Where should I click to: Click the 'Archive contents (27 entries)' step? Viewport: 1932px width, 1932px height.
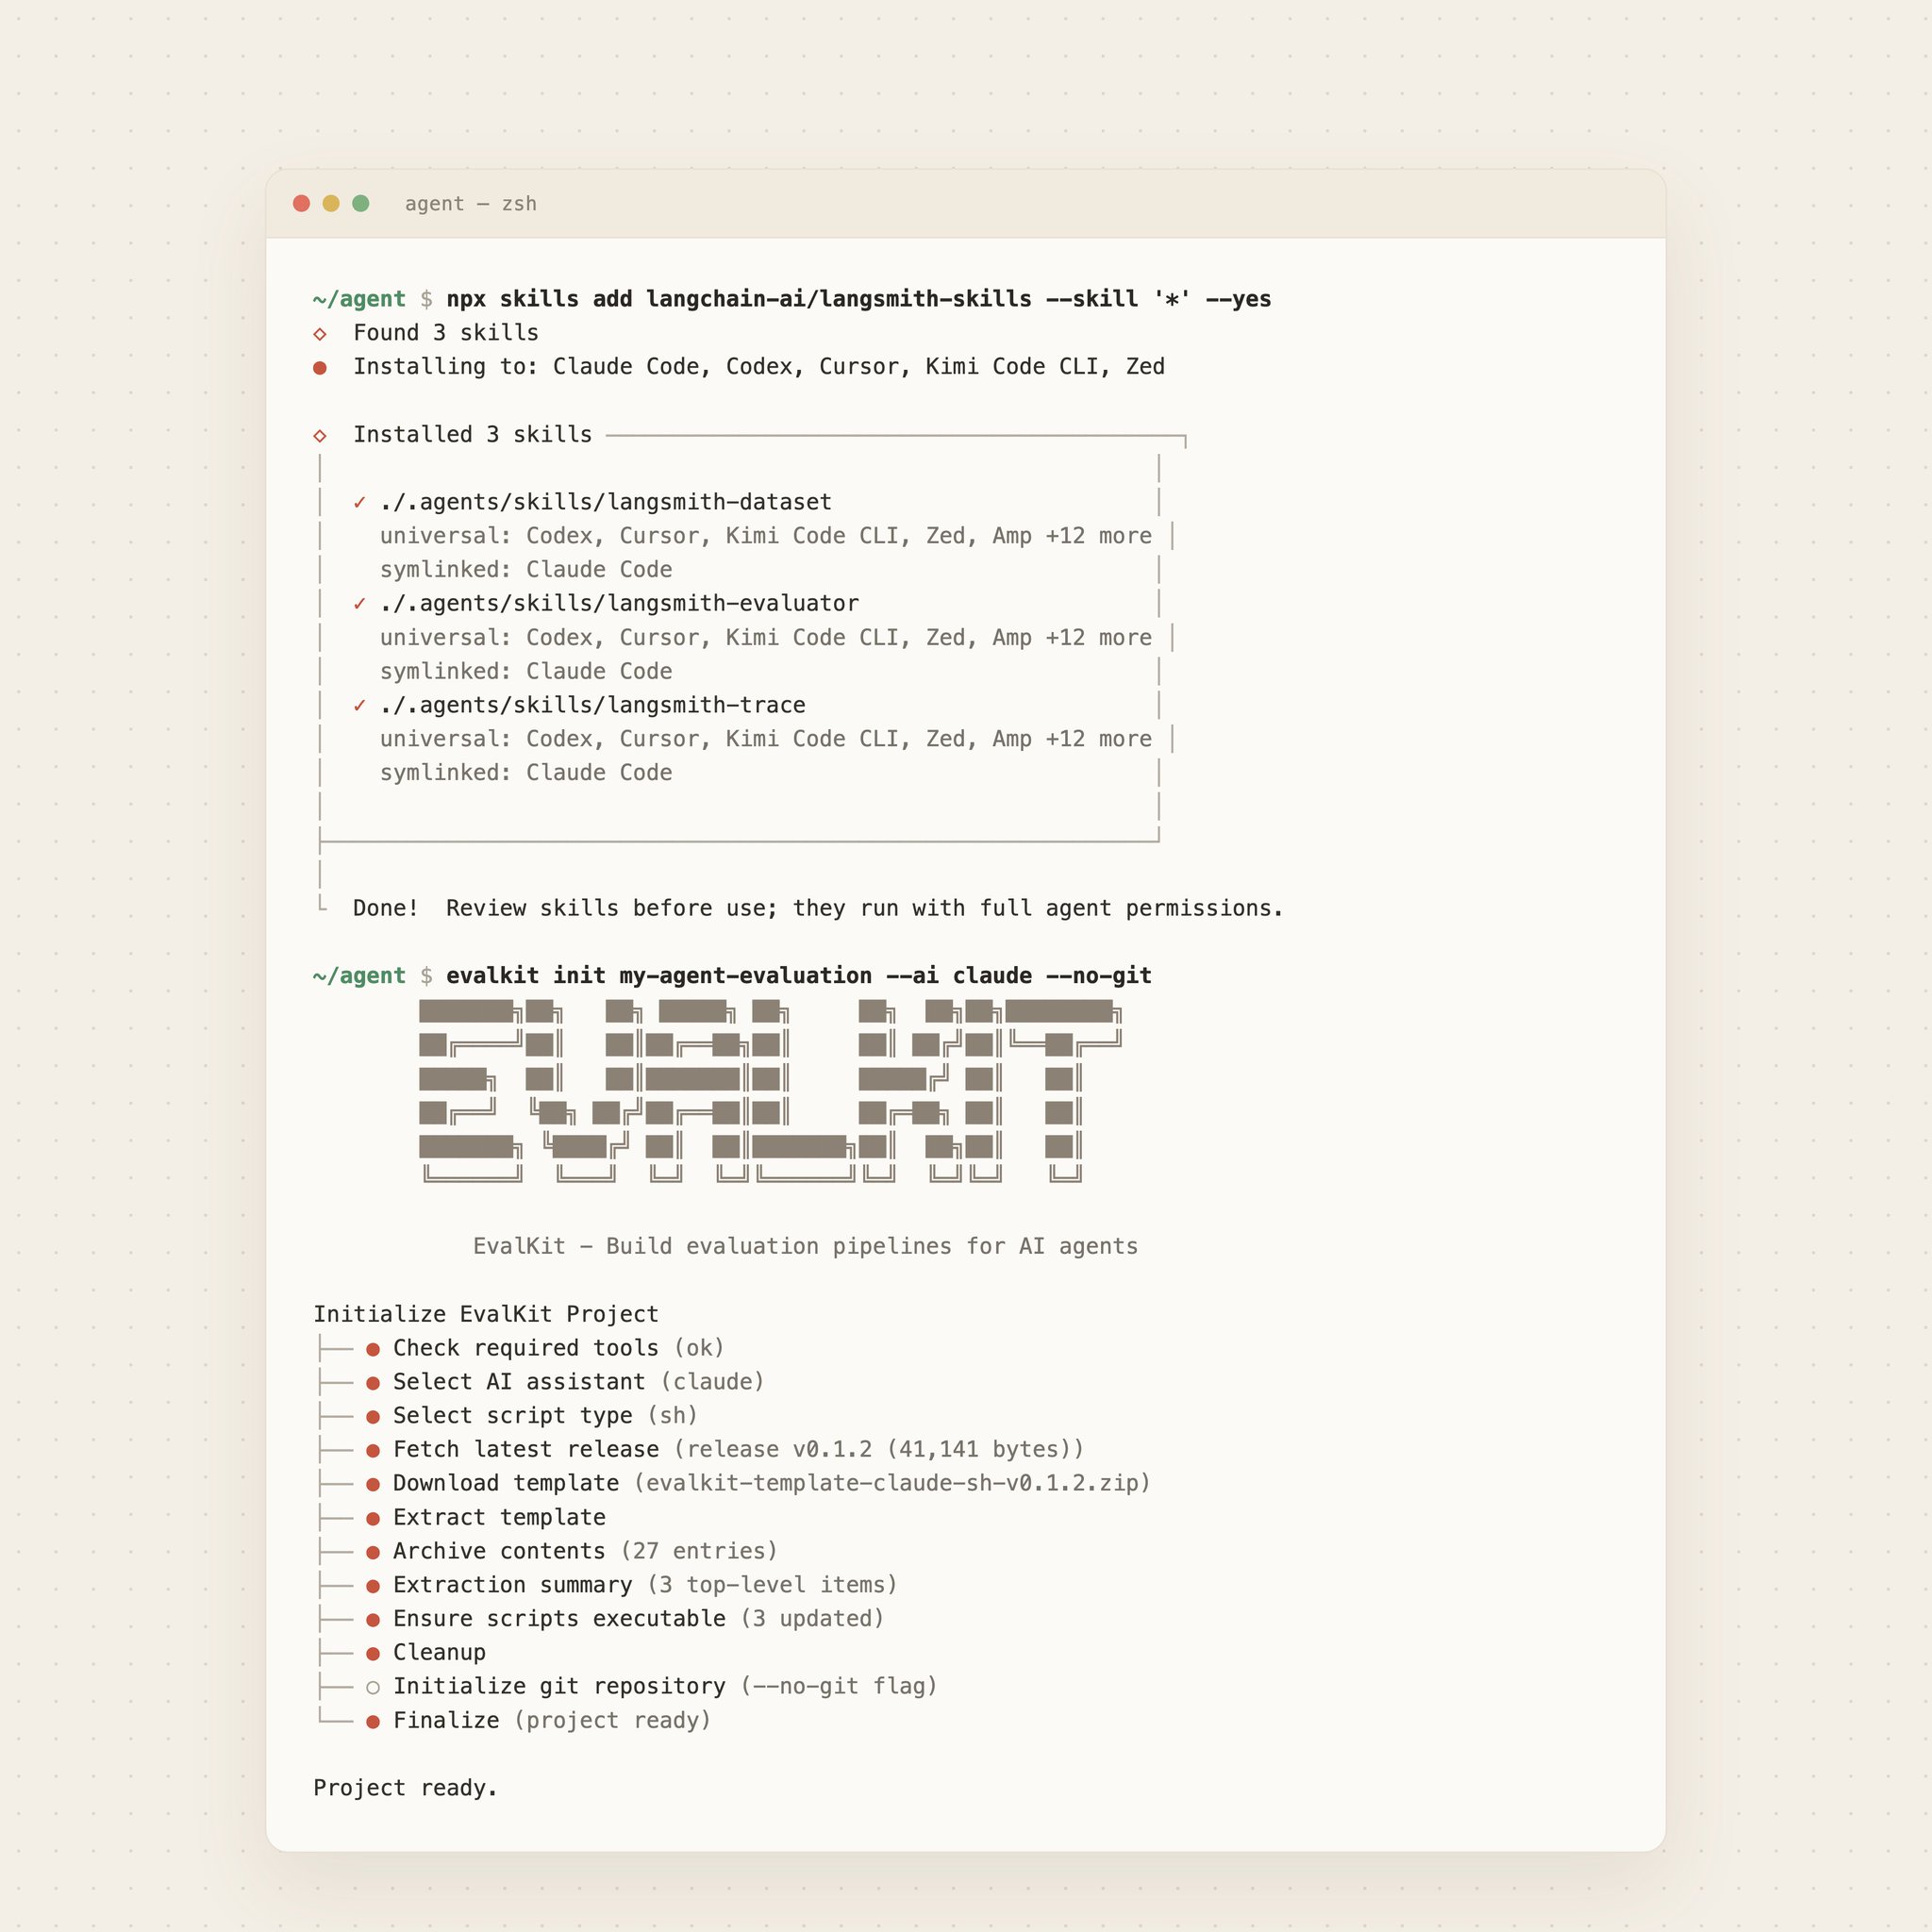coord(586,1552)
